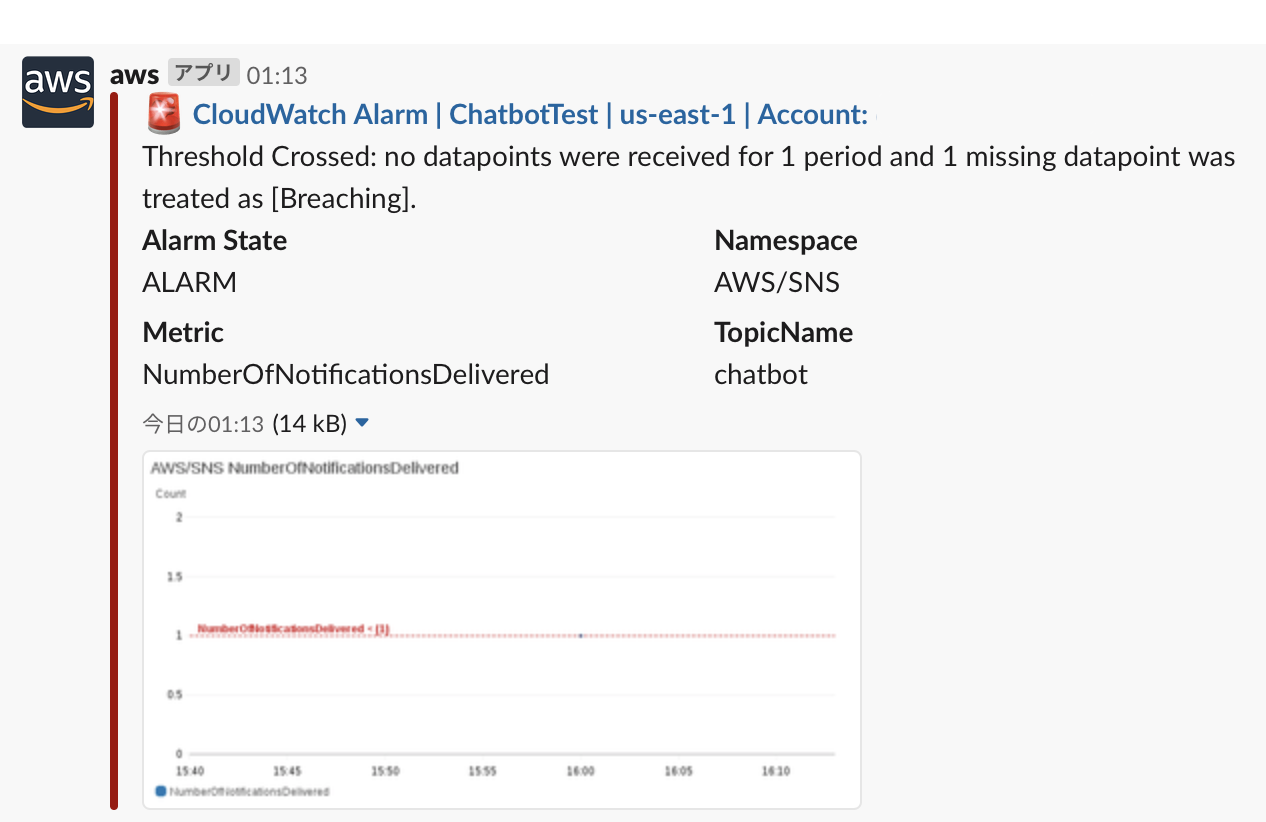The height and width of the screenshot is (822, 1266).
Task: Click the metric value under the Metric heading
Action: (345, 374)
